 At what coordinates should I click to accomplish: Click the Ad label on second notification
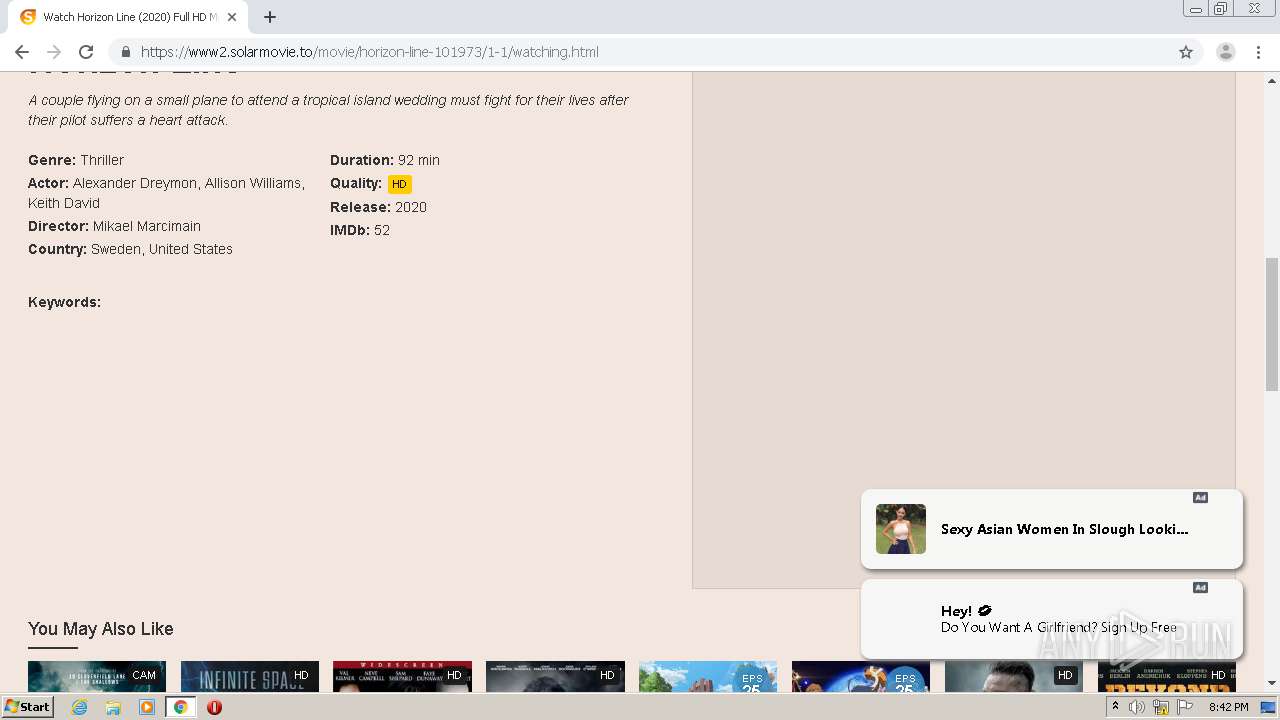coord(1200,588)
